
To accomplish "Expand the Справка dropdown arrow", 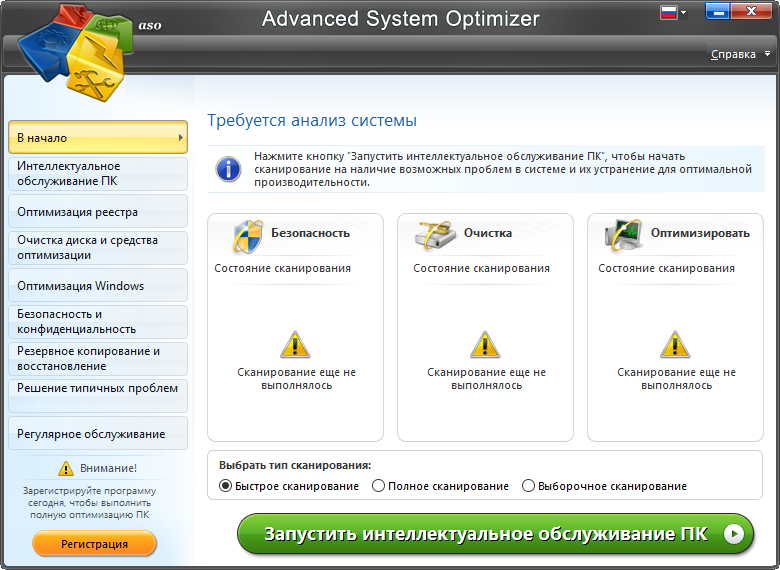I will [767, 54].
